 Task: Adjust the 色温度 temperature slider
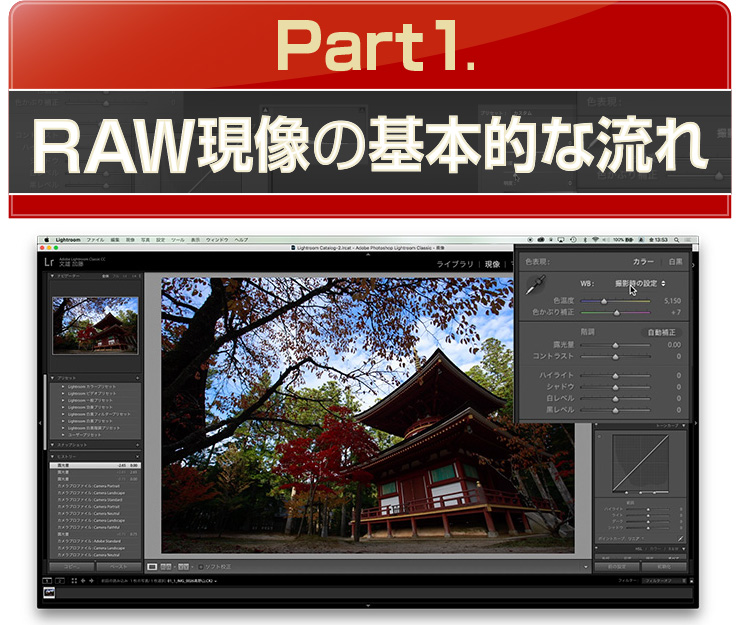[615, 301]
